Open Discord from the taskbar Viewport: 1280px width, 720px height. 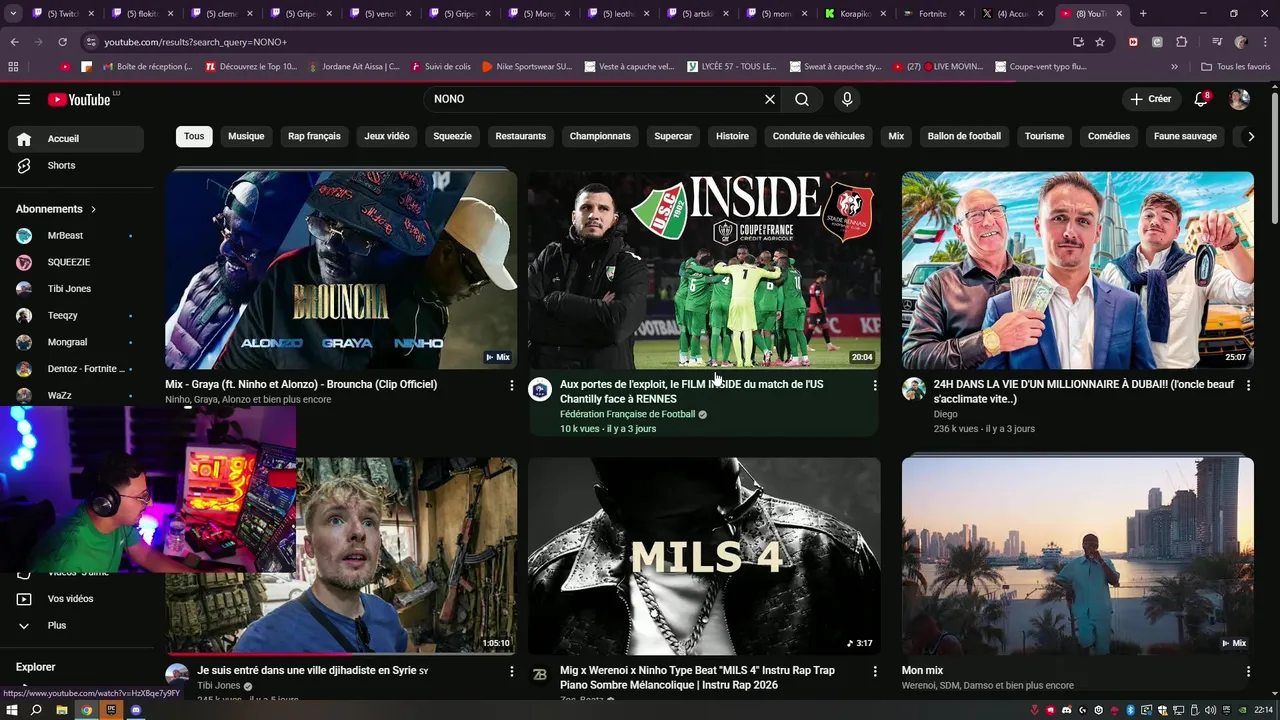136,710
